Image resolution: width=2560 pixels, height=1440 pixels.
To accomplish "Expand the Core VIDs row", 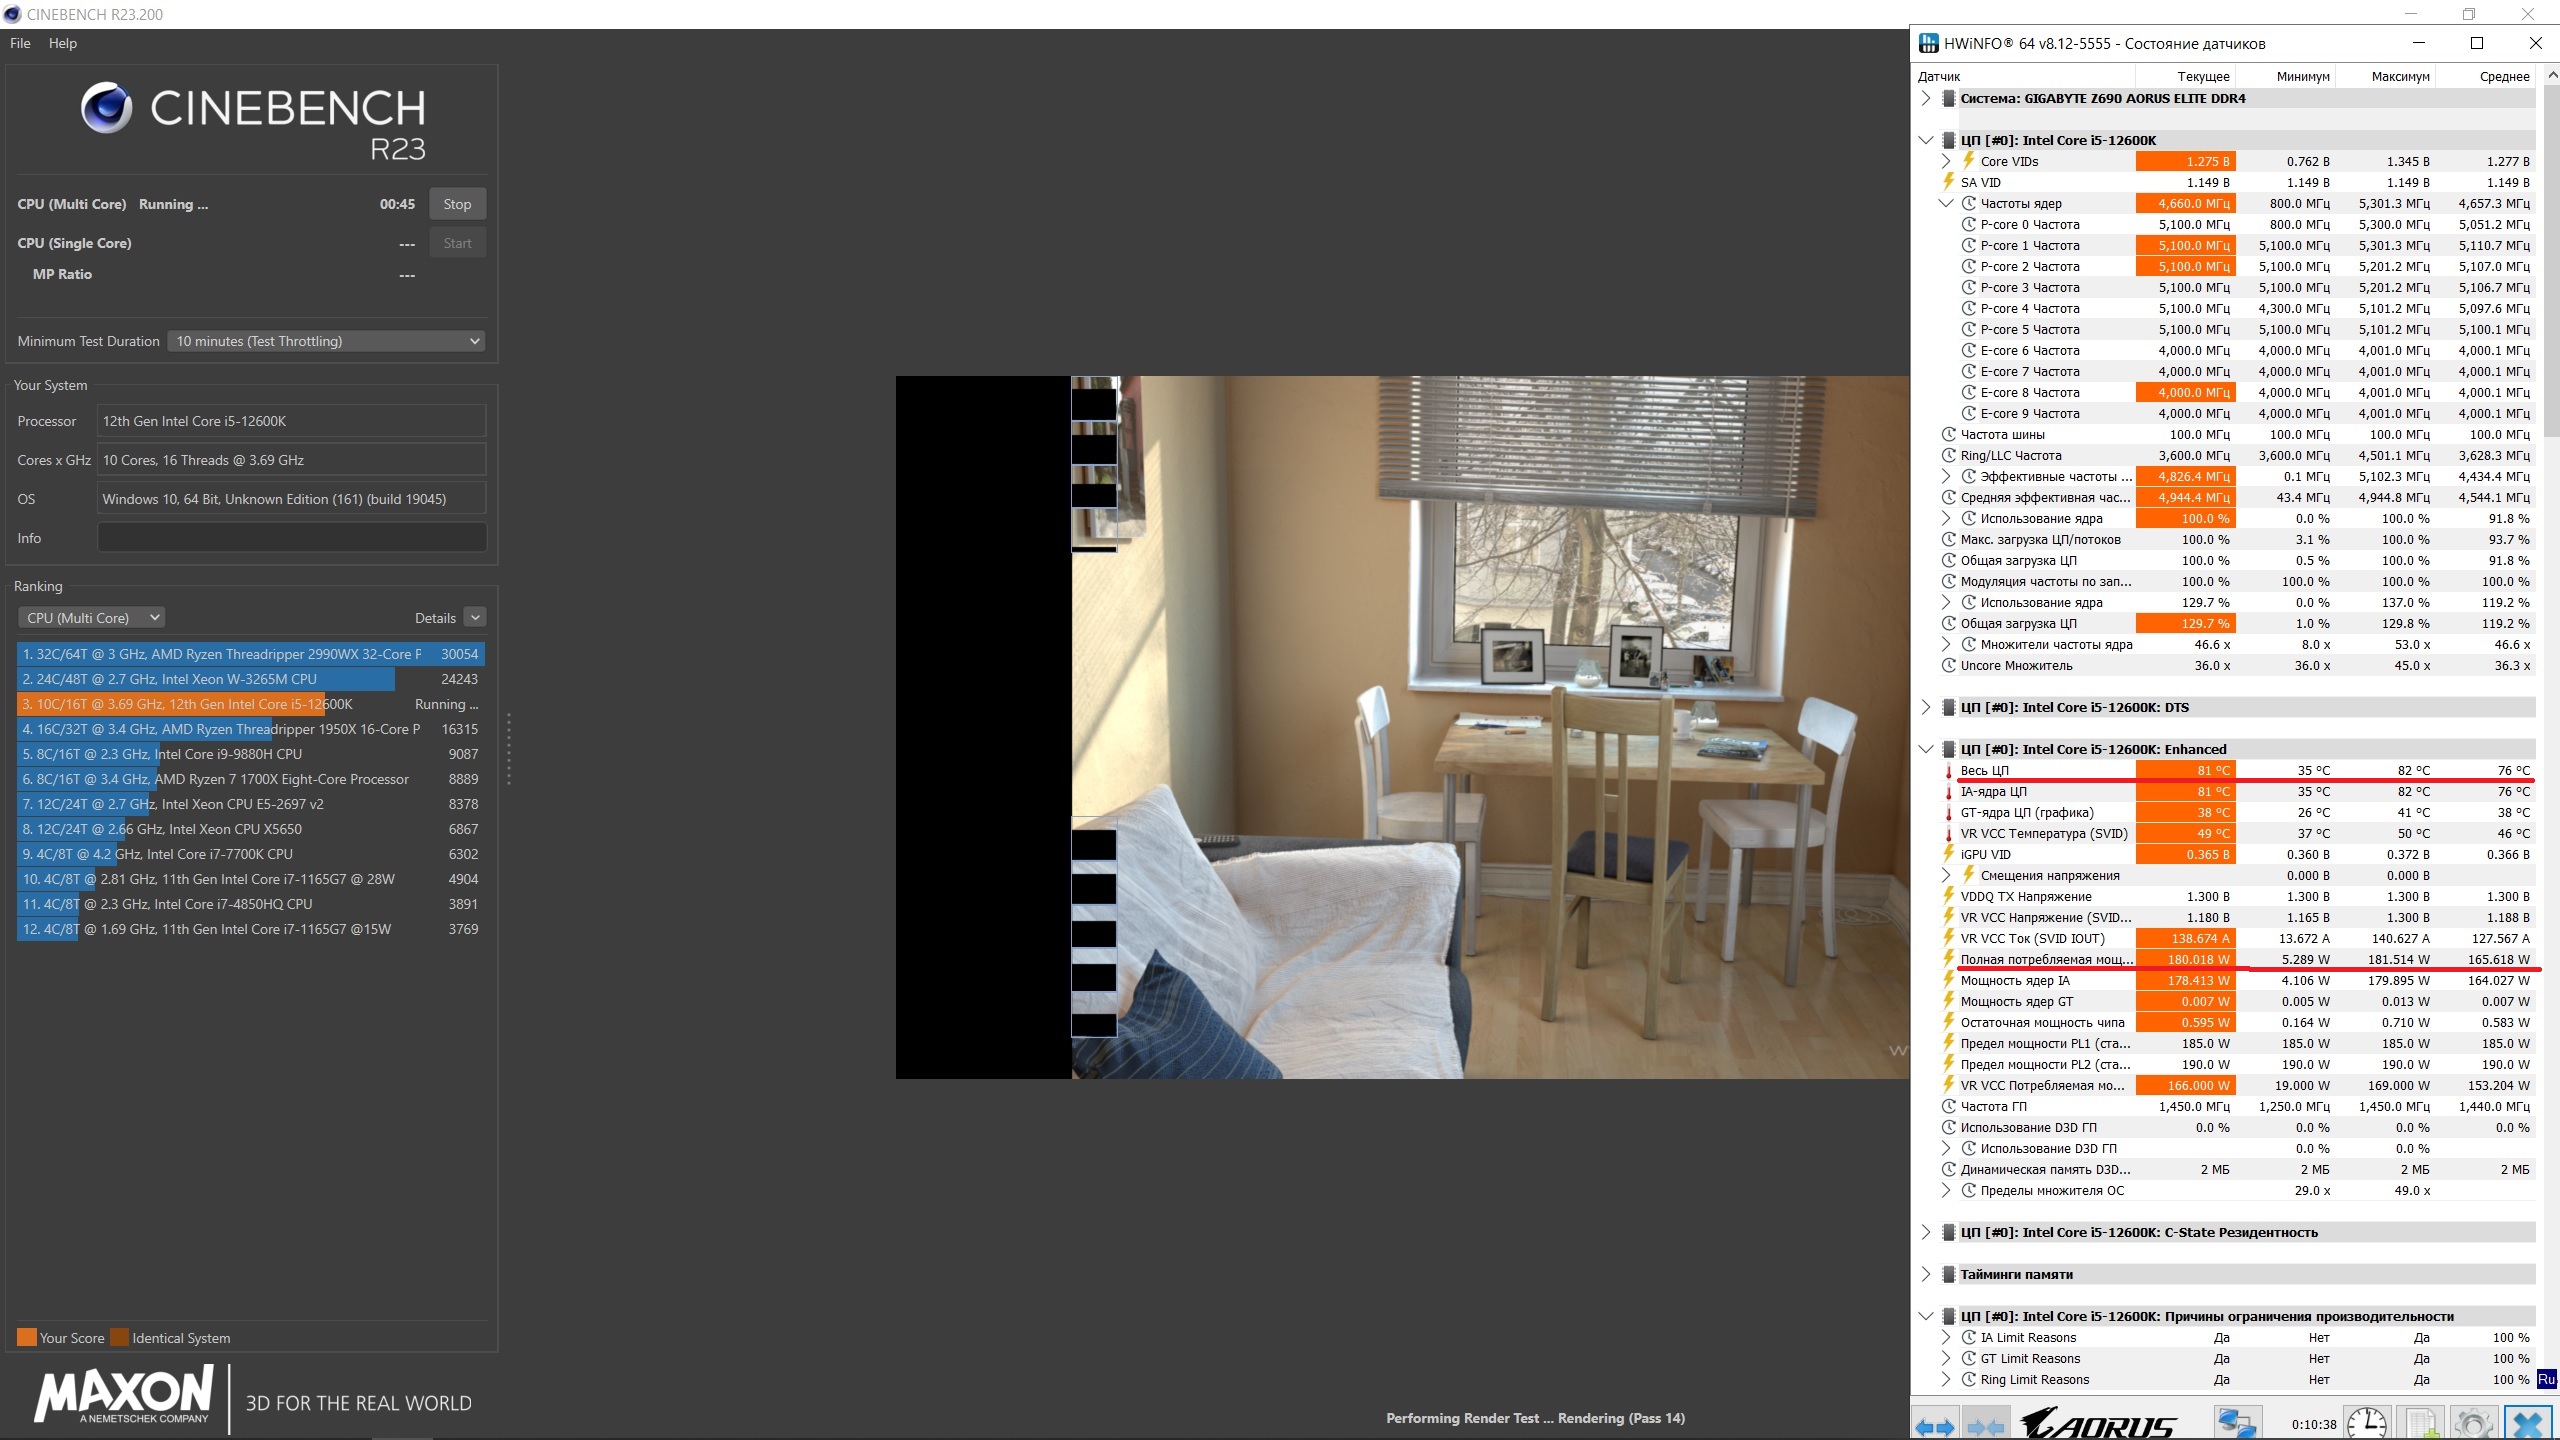I will pyautogui.click(x=1946, y=161).
